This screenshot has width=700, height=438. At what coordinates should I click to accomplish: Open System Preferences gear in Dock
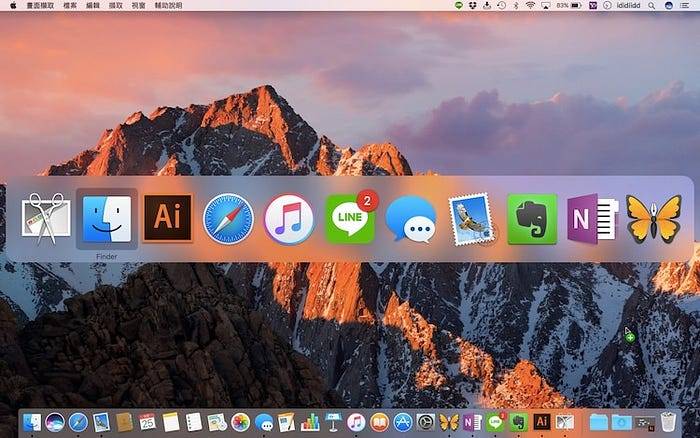(x=426, y=422)
